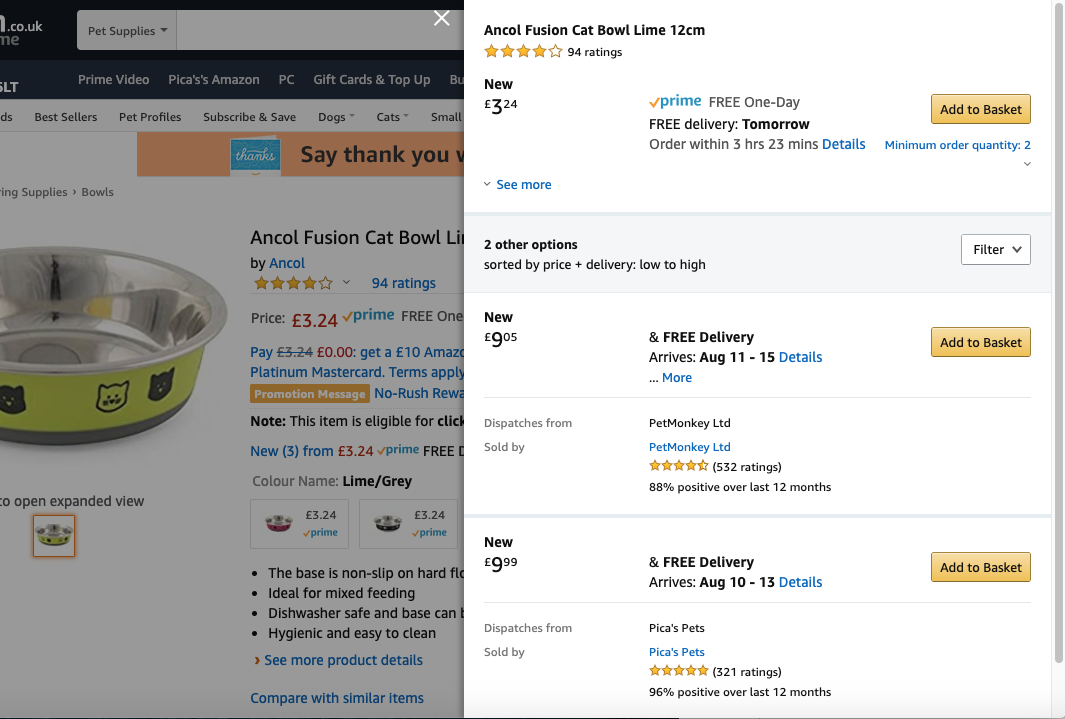Click Pica's Pets seller star rating
Image resolution: width=1065 pixels, height=719 pixels.
coord(679,671)
